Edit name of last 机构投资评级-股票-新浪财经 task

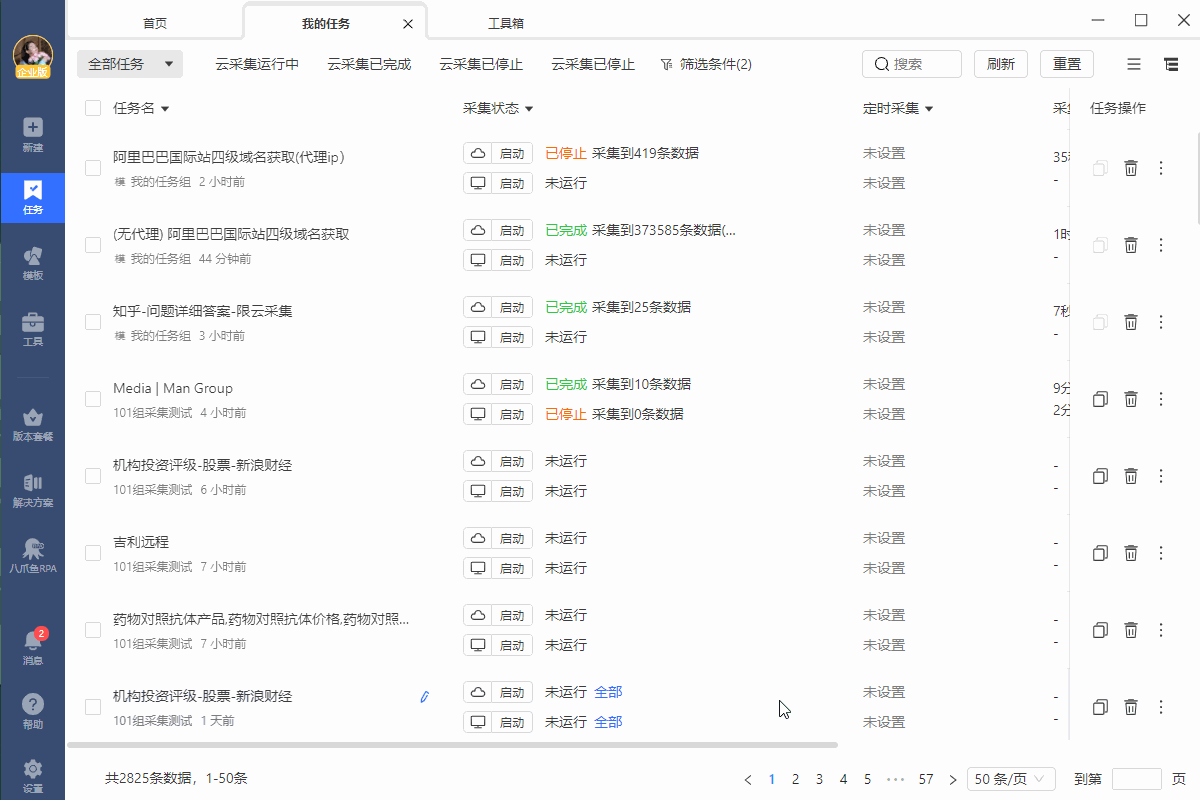pos(424,696)
